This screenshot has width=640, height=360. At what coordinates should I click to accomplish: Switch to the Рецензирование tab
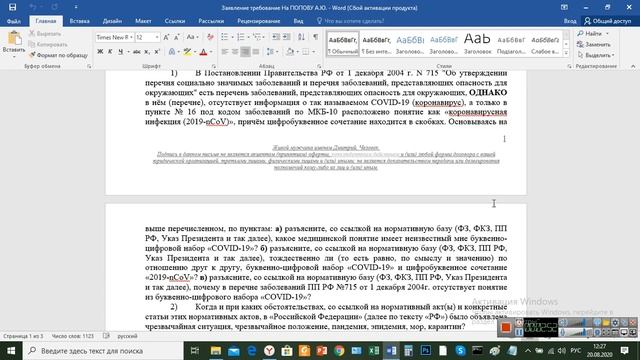coord(259,21)
